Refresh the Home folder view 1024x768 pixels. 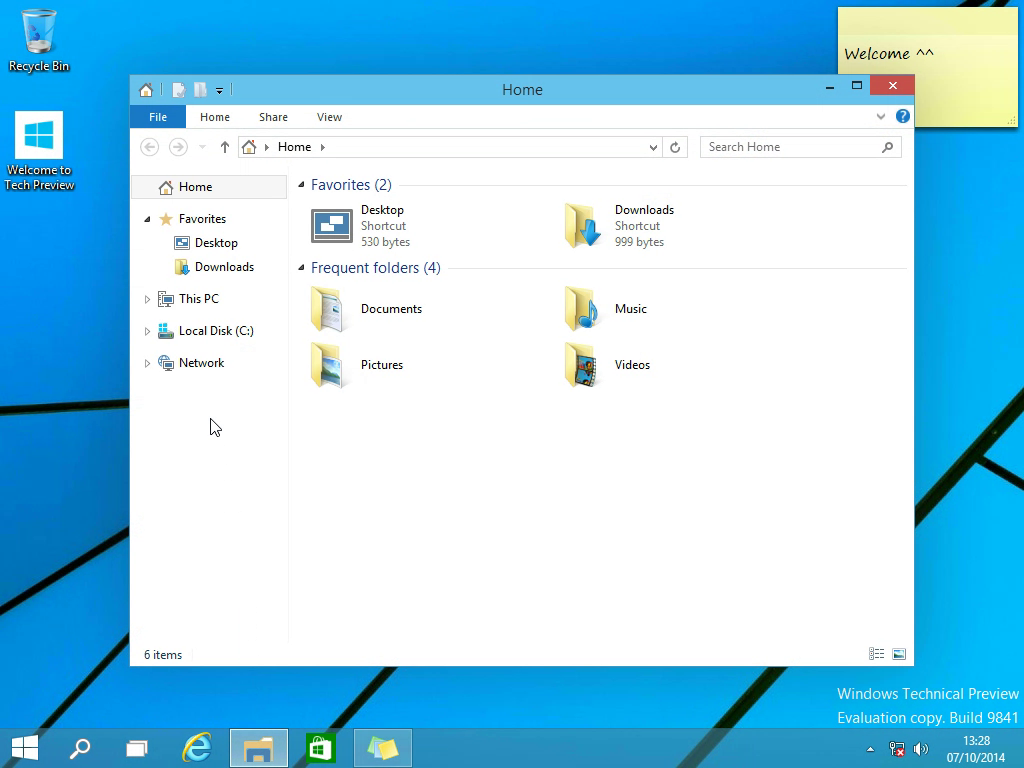click(675, 147)
